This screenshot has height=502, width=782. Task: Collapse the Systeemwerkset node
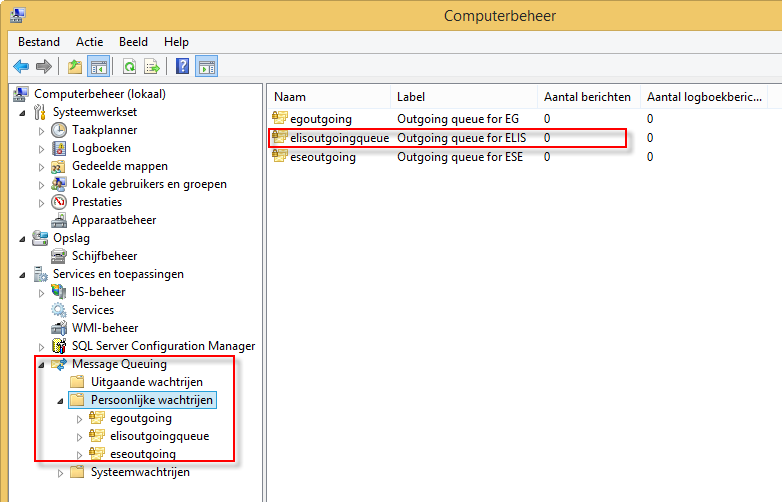[22, 113]
